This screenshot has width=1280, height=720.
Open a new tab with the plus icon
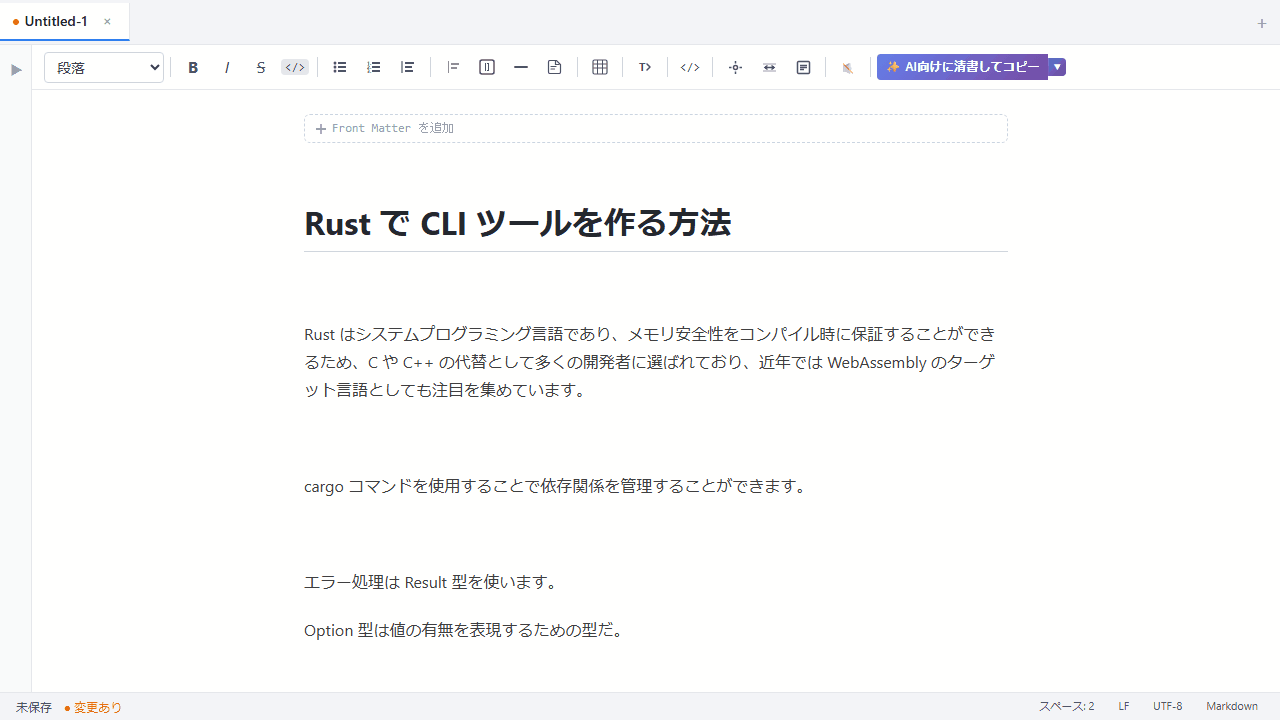point(1261,23)
